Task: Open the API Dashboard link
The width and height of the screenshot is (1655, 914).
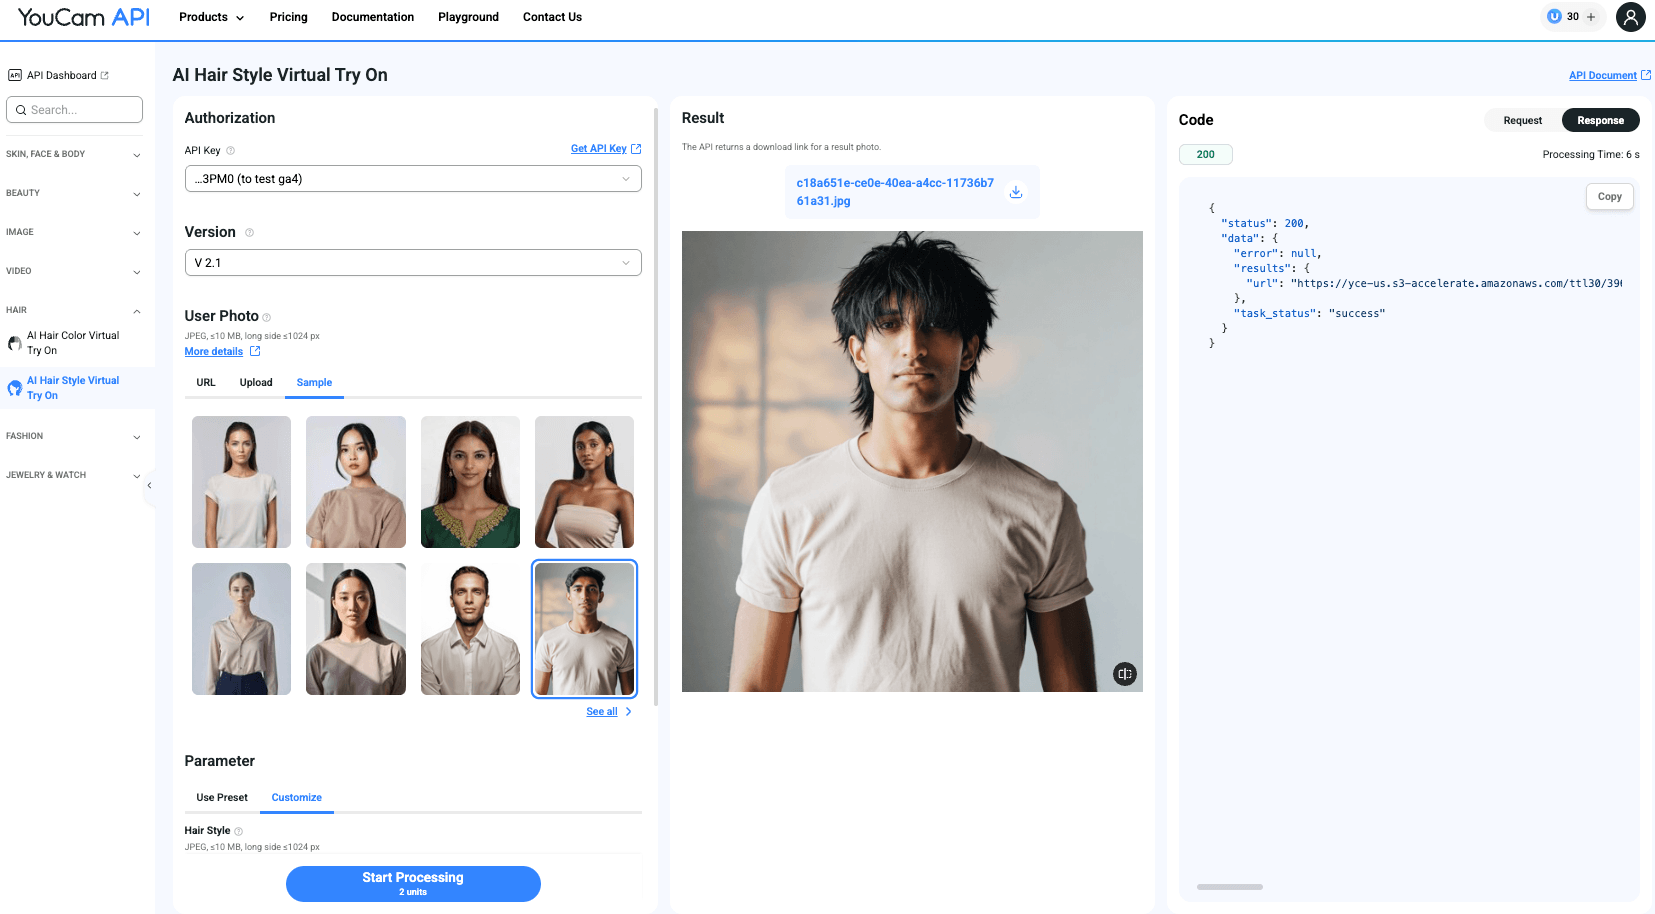Action: 62,76
